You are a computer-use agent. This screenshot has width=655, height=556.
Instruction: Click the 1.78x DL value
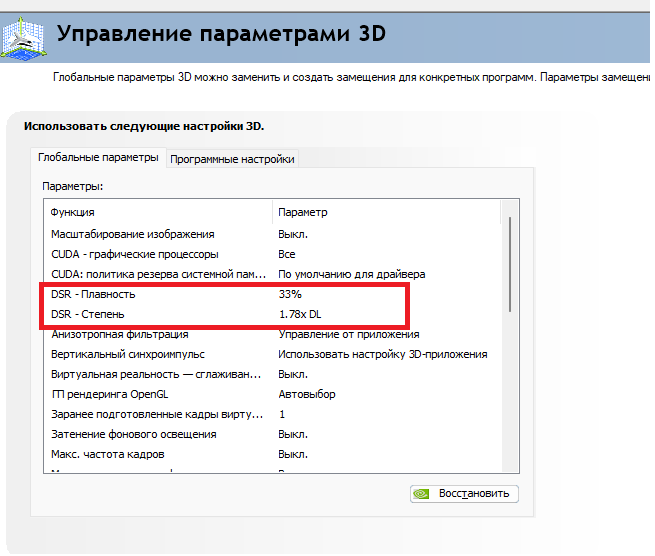pyautogui.click(x=300, y=315)
